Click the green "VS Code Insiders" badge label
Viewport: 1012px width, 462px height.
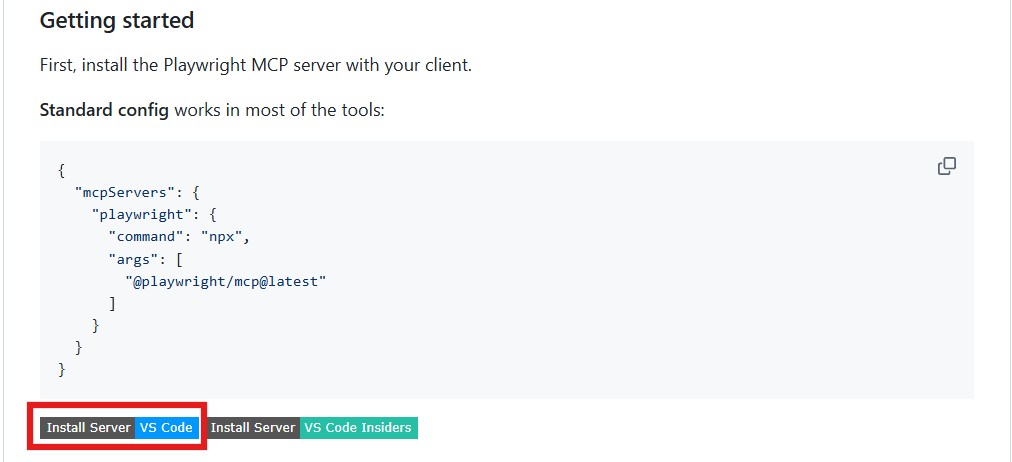(x=357, y=428)
